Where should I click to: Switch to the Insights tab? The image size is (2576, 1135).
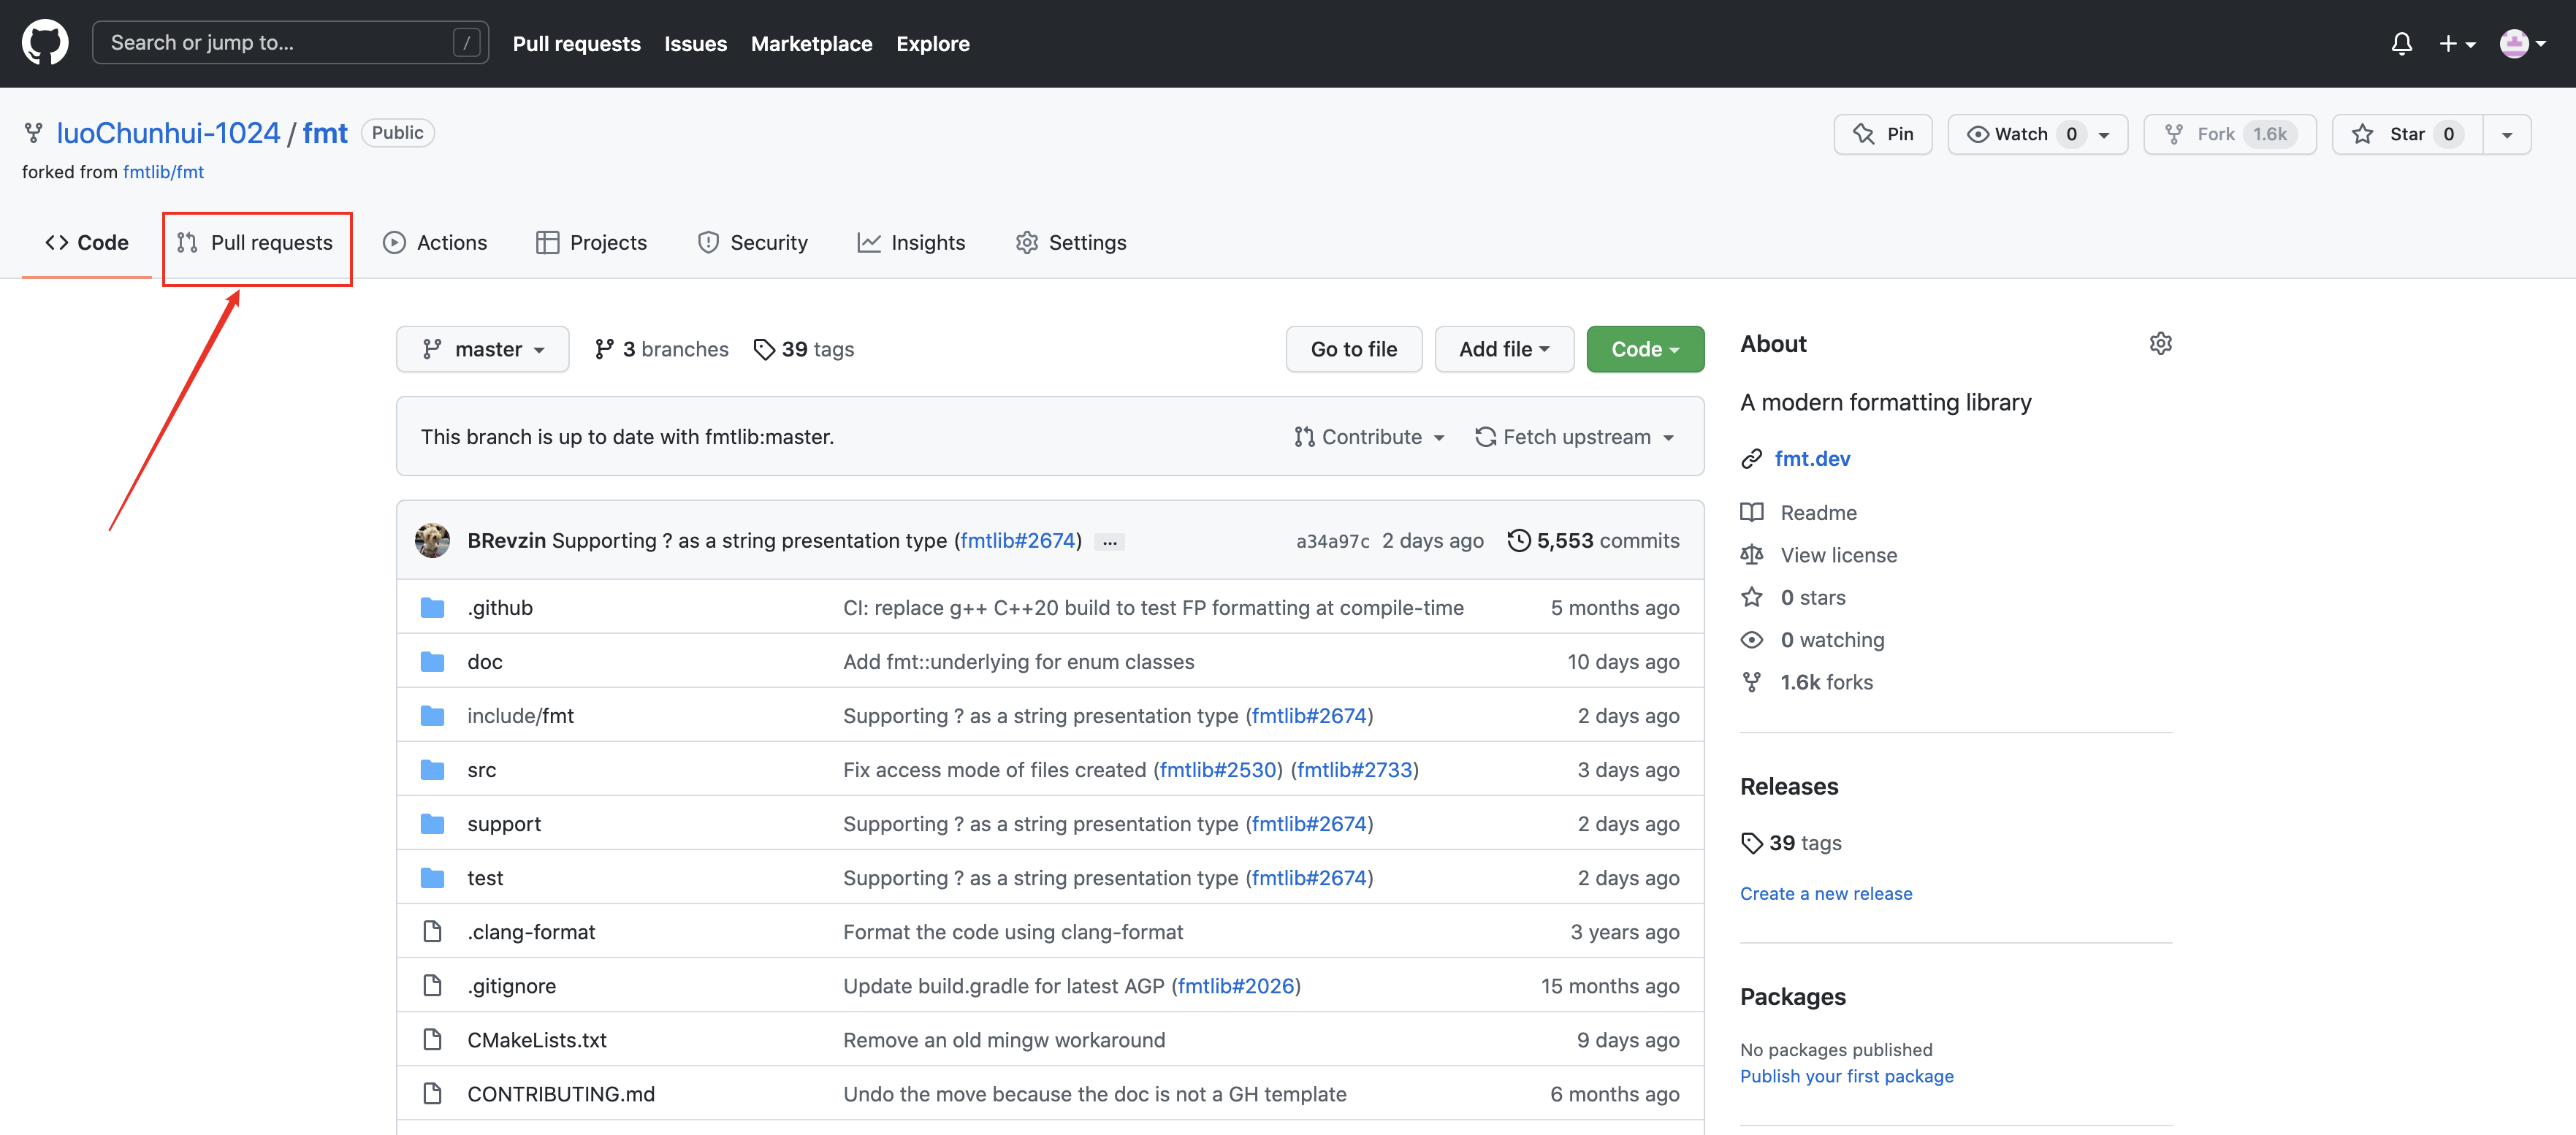[x=911, y=243]
